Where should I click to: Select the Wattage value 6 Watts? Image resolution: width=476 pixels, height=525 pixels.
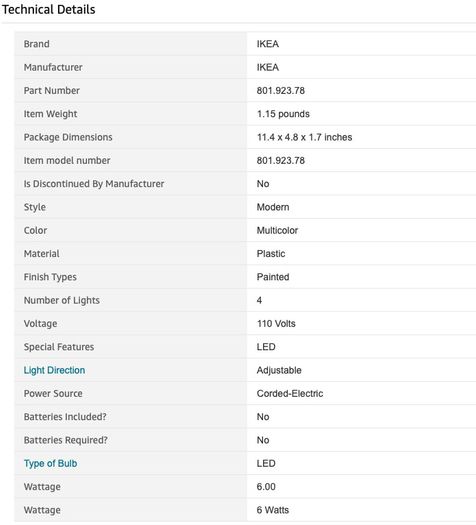coord(273,510)
